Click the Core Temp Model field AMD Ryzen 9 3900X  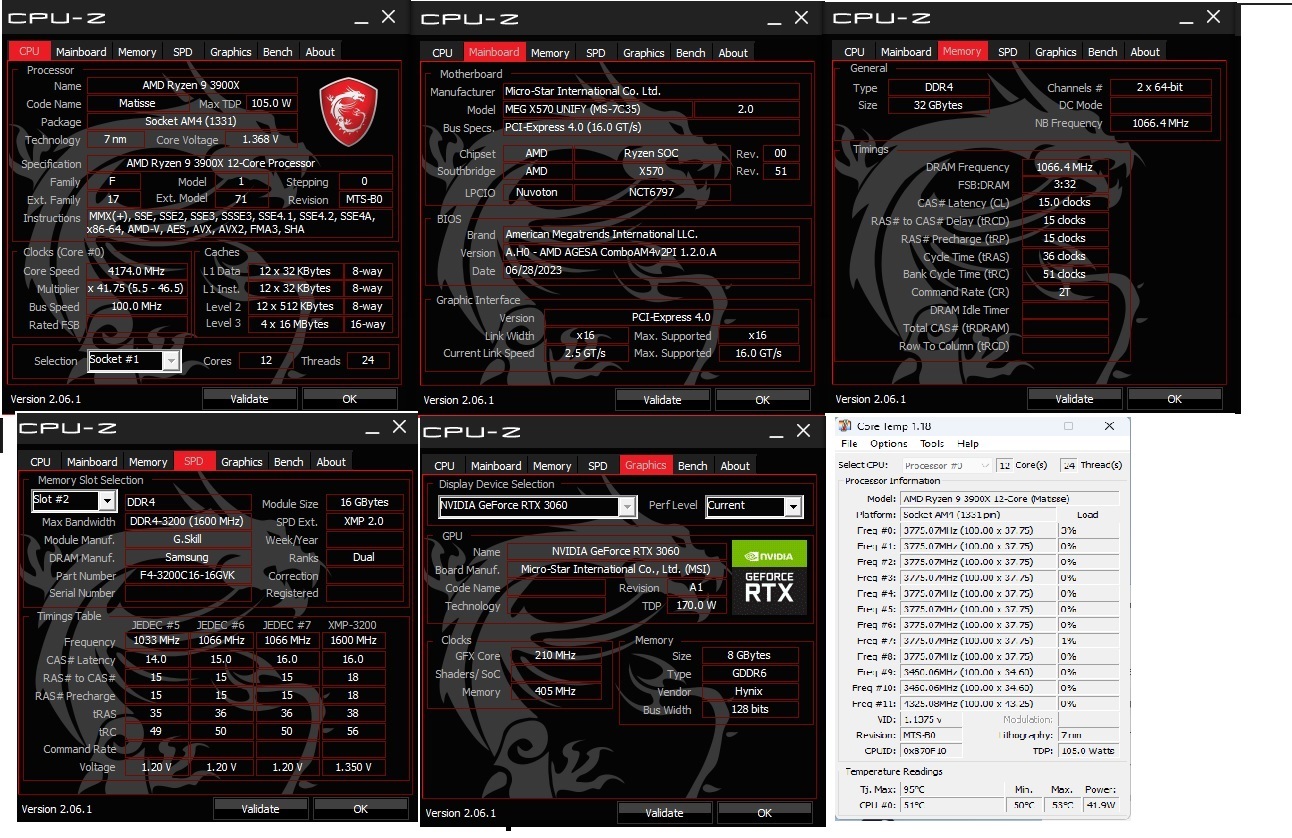pyautogui.click(x=1009, y=498)
